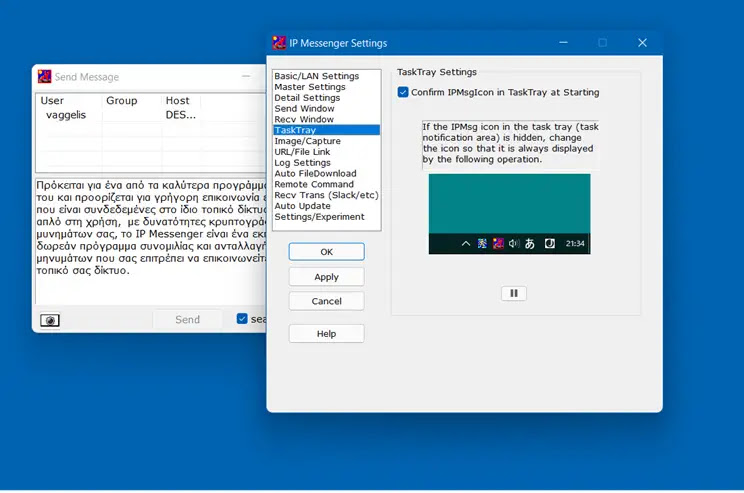Click the OK button
The height and width of the screenshot is (493, 744).
tap(326, 252)
